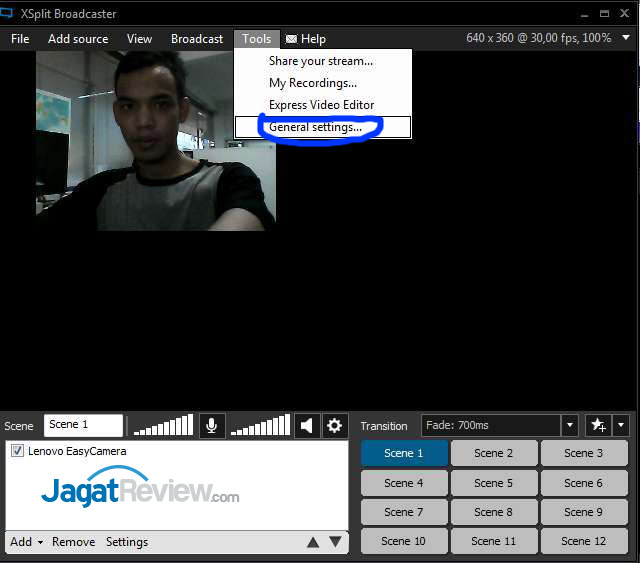The image size is (640, 563).
Task: Launch Express Video Editor
Action: 323,105
